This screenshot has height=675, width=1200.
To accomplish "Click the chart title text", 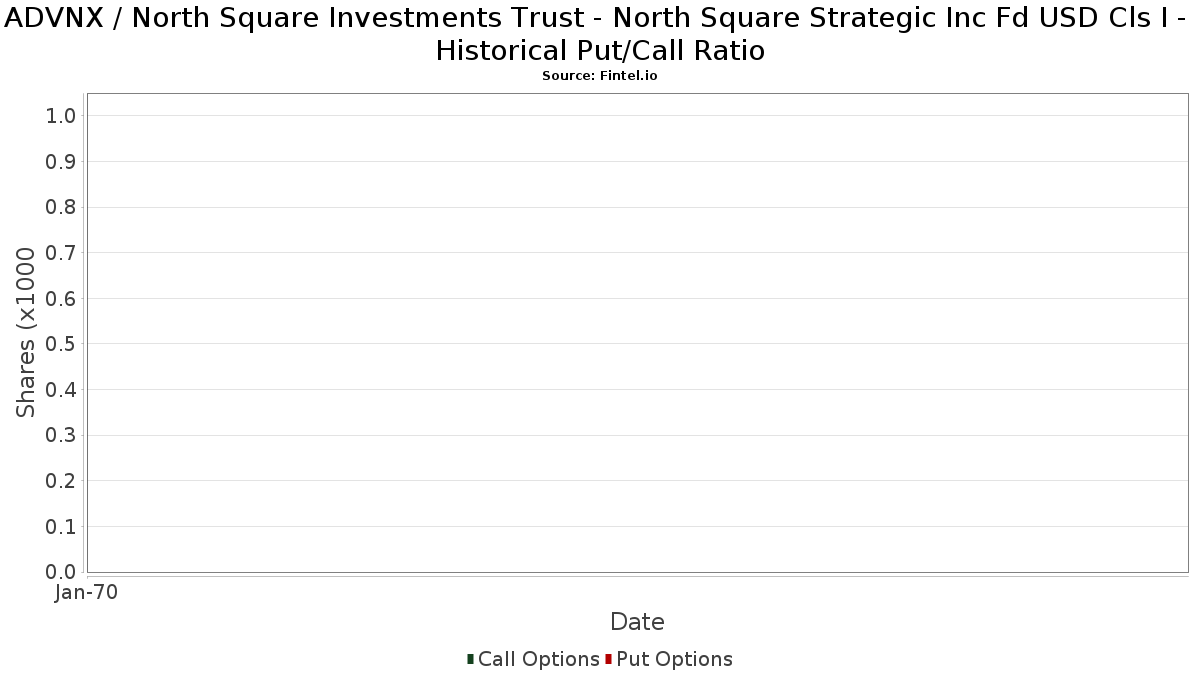I will tap(600, 35).
